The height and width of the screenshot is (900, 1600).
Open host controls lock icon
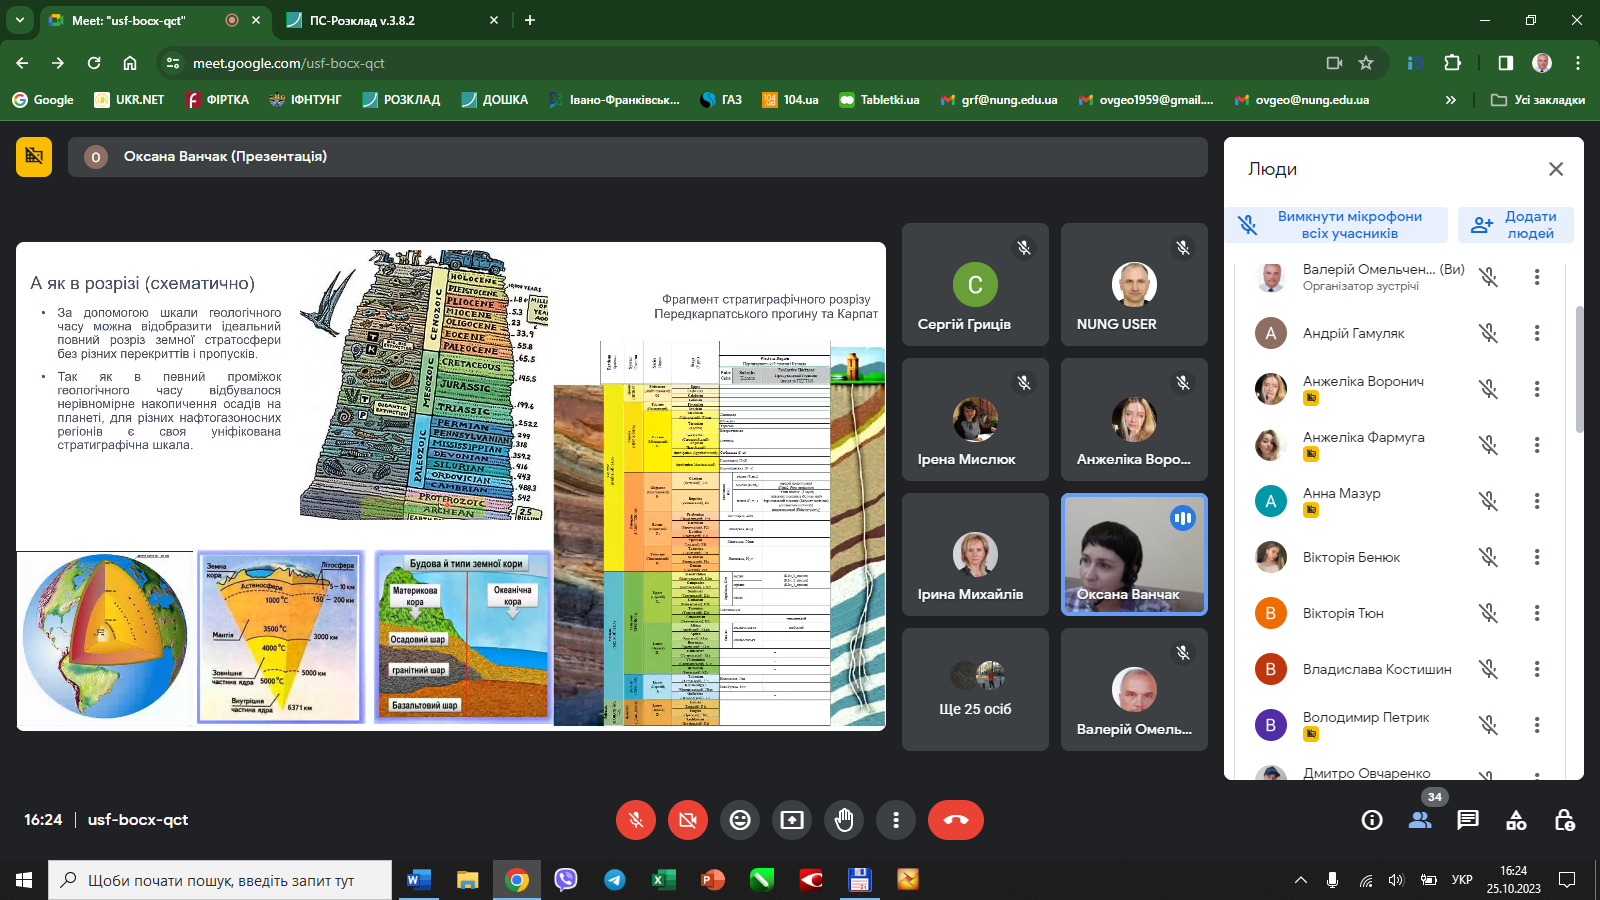point(1564,820)
